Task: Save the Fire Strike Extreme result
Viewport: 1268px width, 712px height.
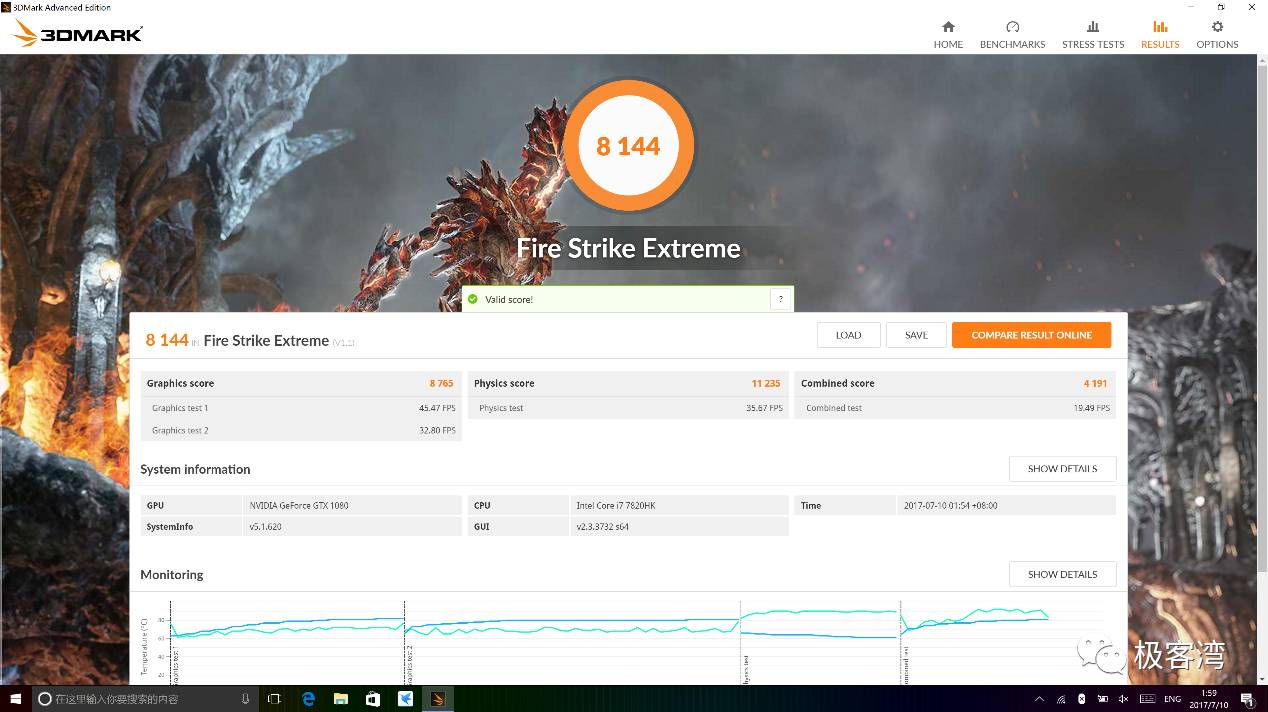Action: [916, 335]
